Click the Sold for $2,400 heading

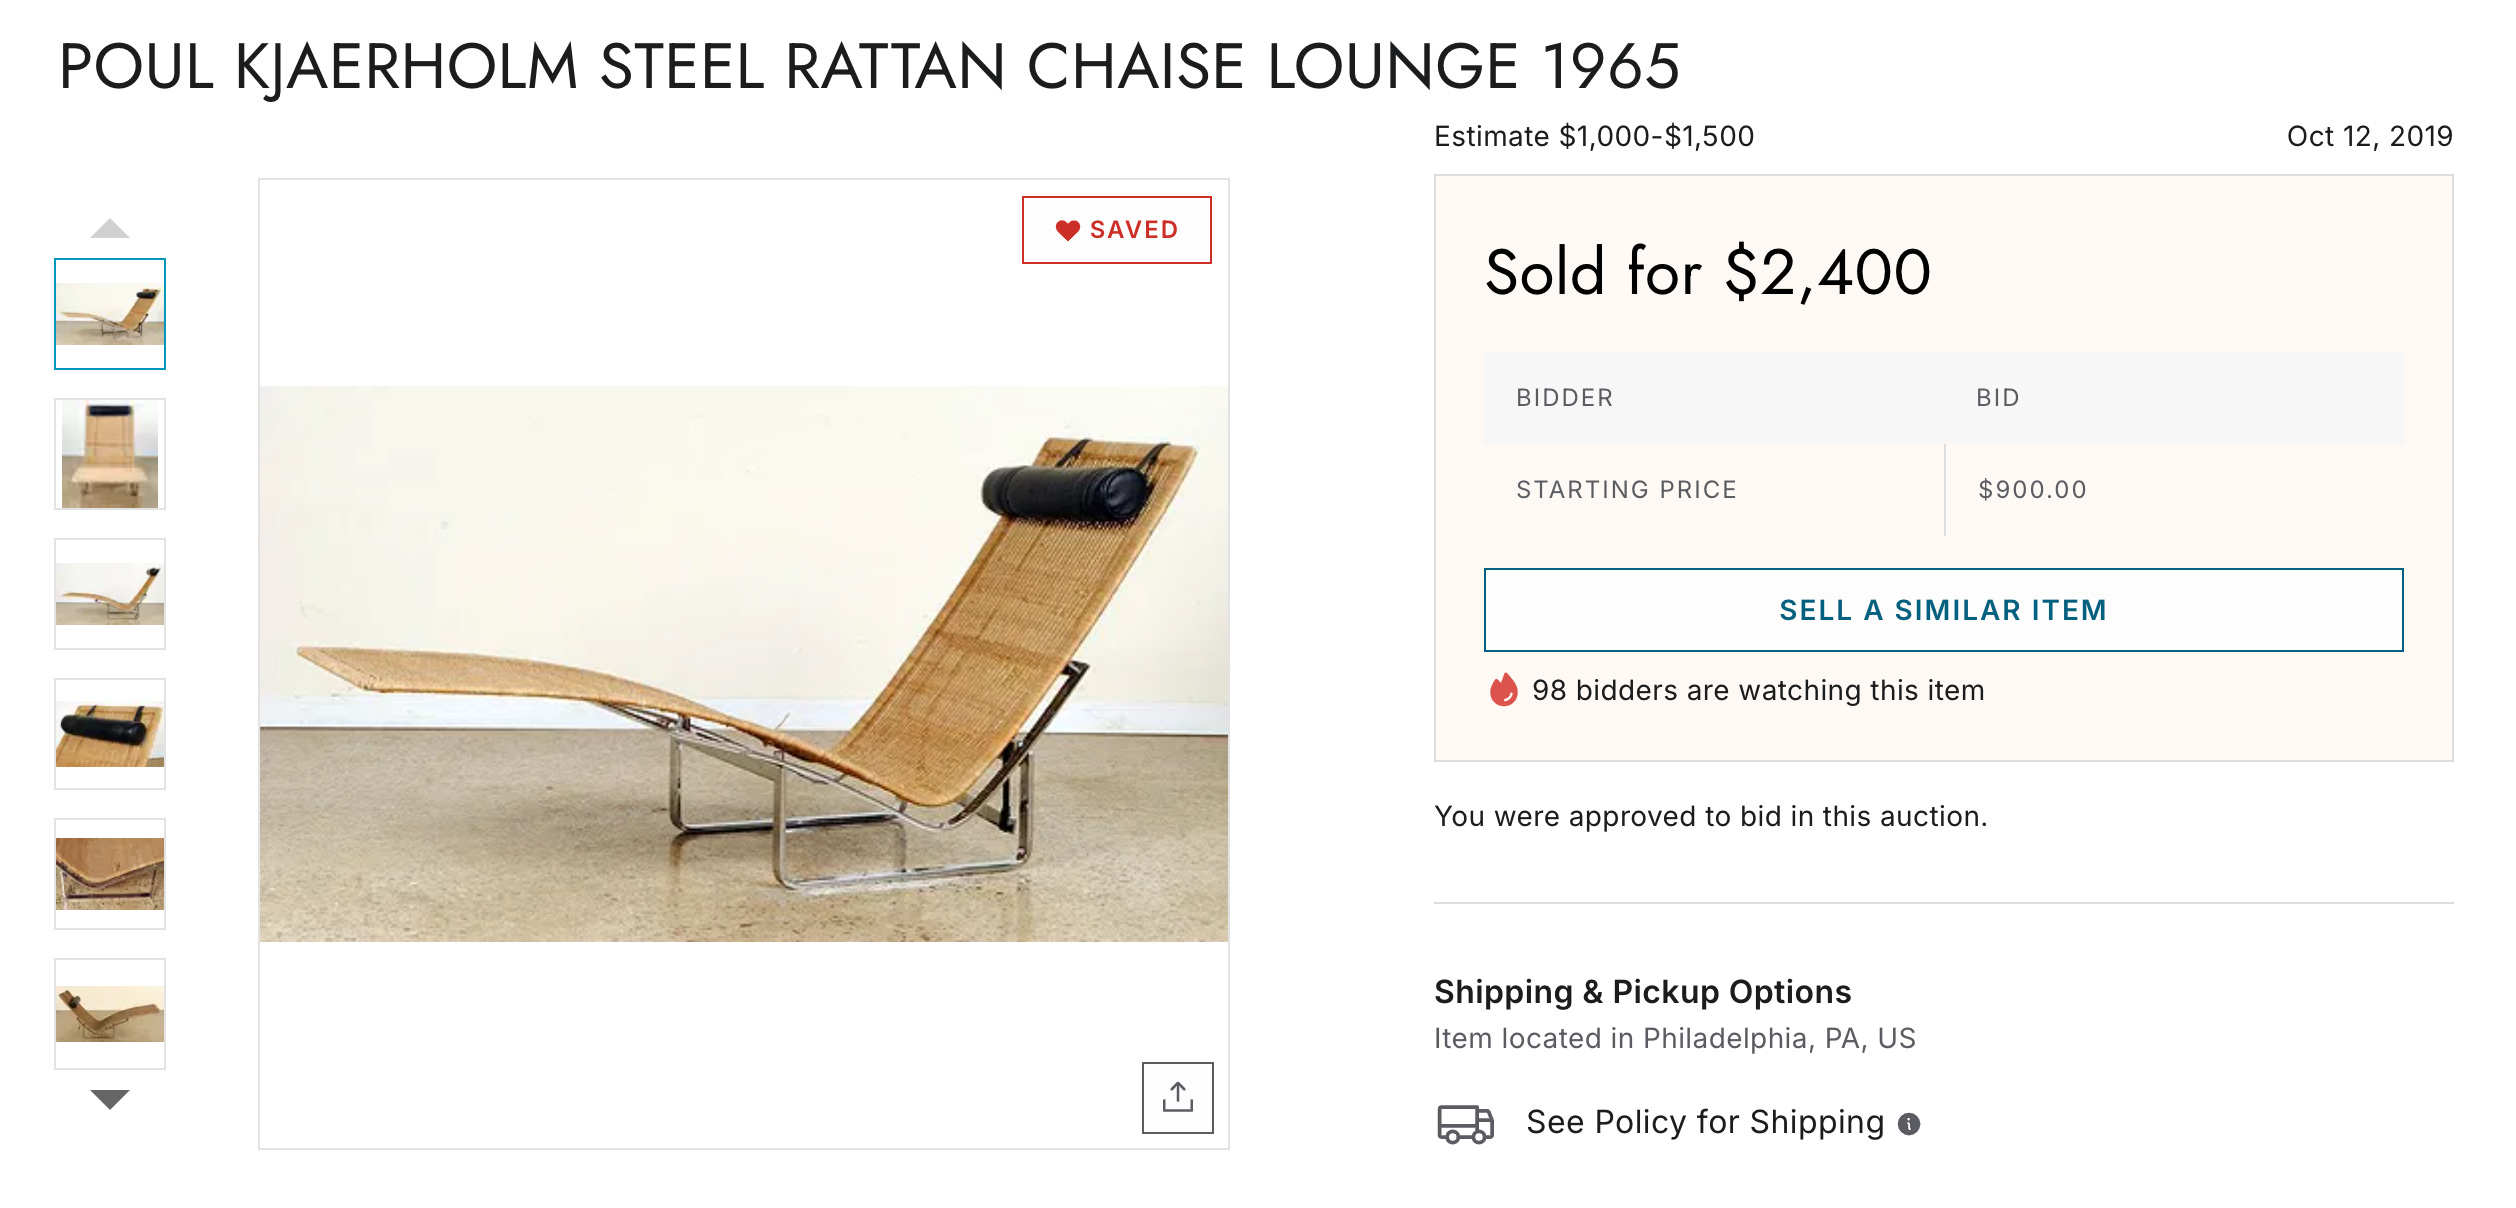pyautogui.click(x=1707, y=272)
